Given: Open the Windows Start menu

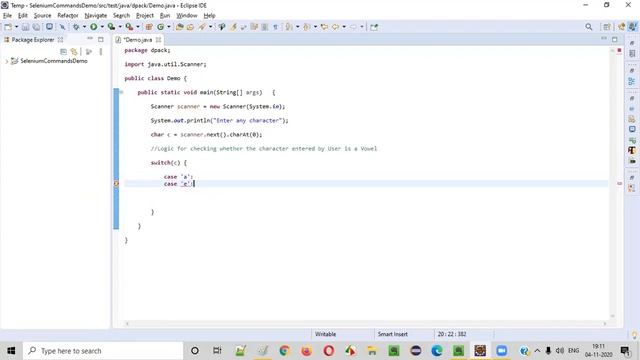Looking at the screenshot, I should point(11,351).
